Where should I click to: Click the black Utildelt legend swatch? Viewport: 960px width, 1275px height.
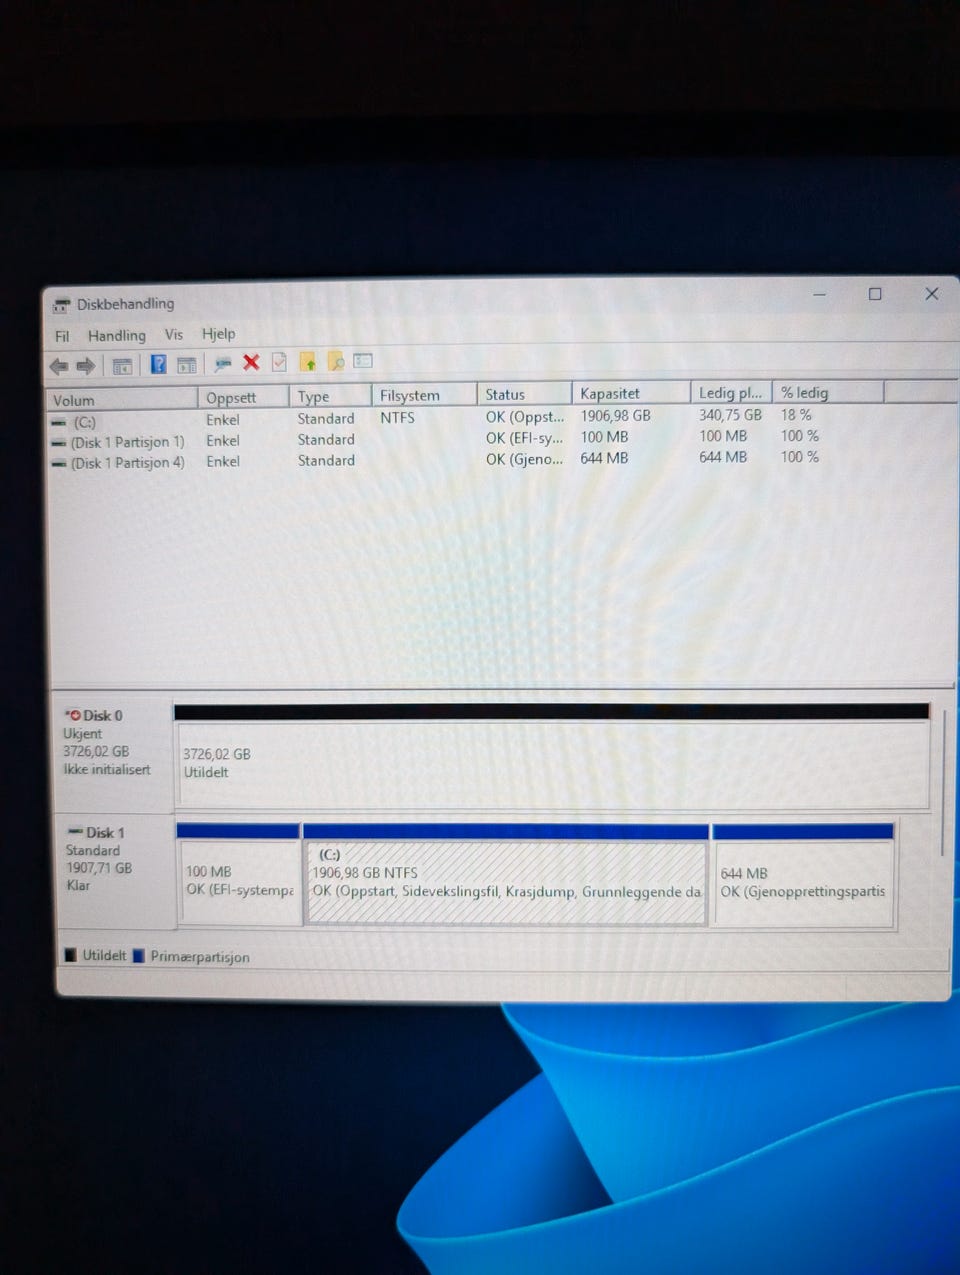click(x=70, y=955)
